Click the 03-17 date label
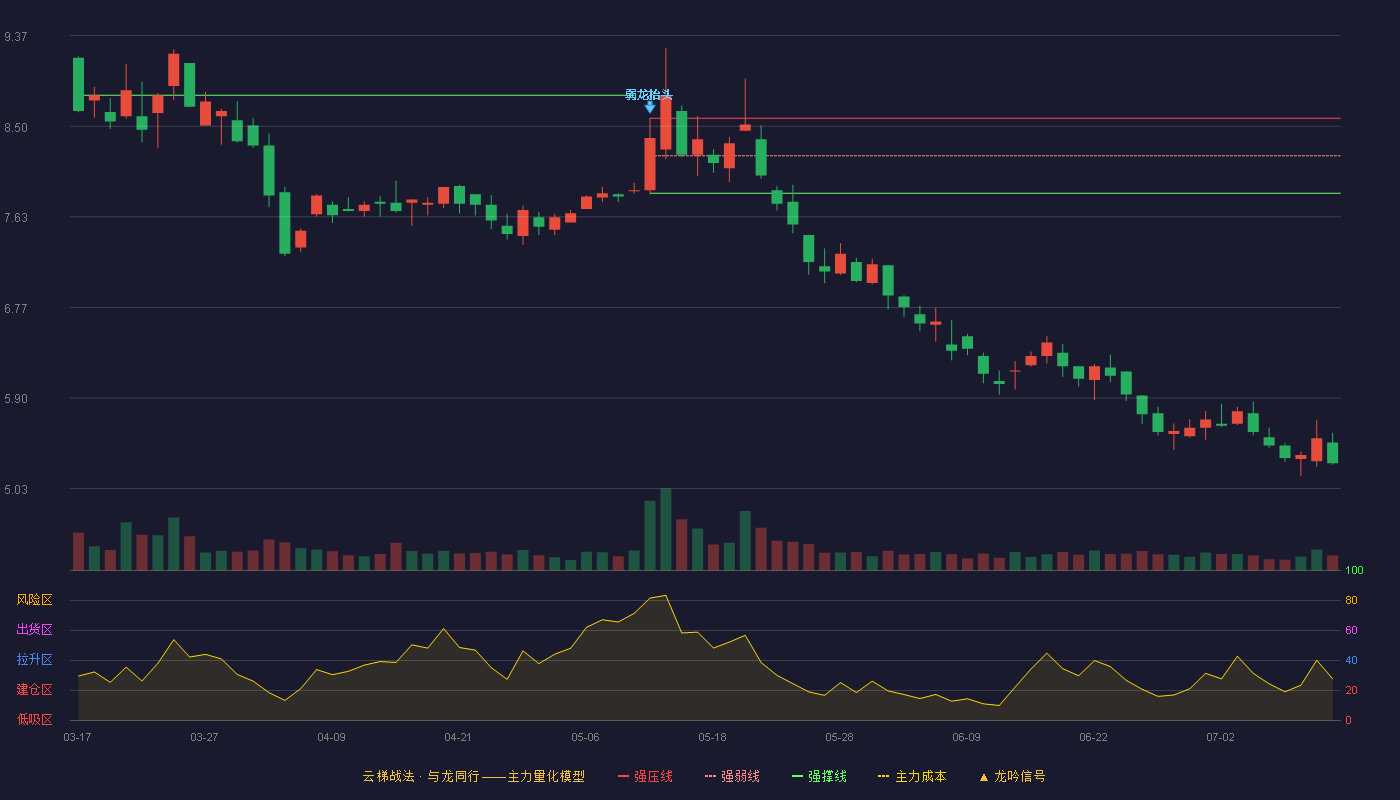The height and width of the screenshot is (800, 1400). 77,737
